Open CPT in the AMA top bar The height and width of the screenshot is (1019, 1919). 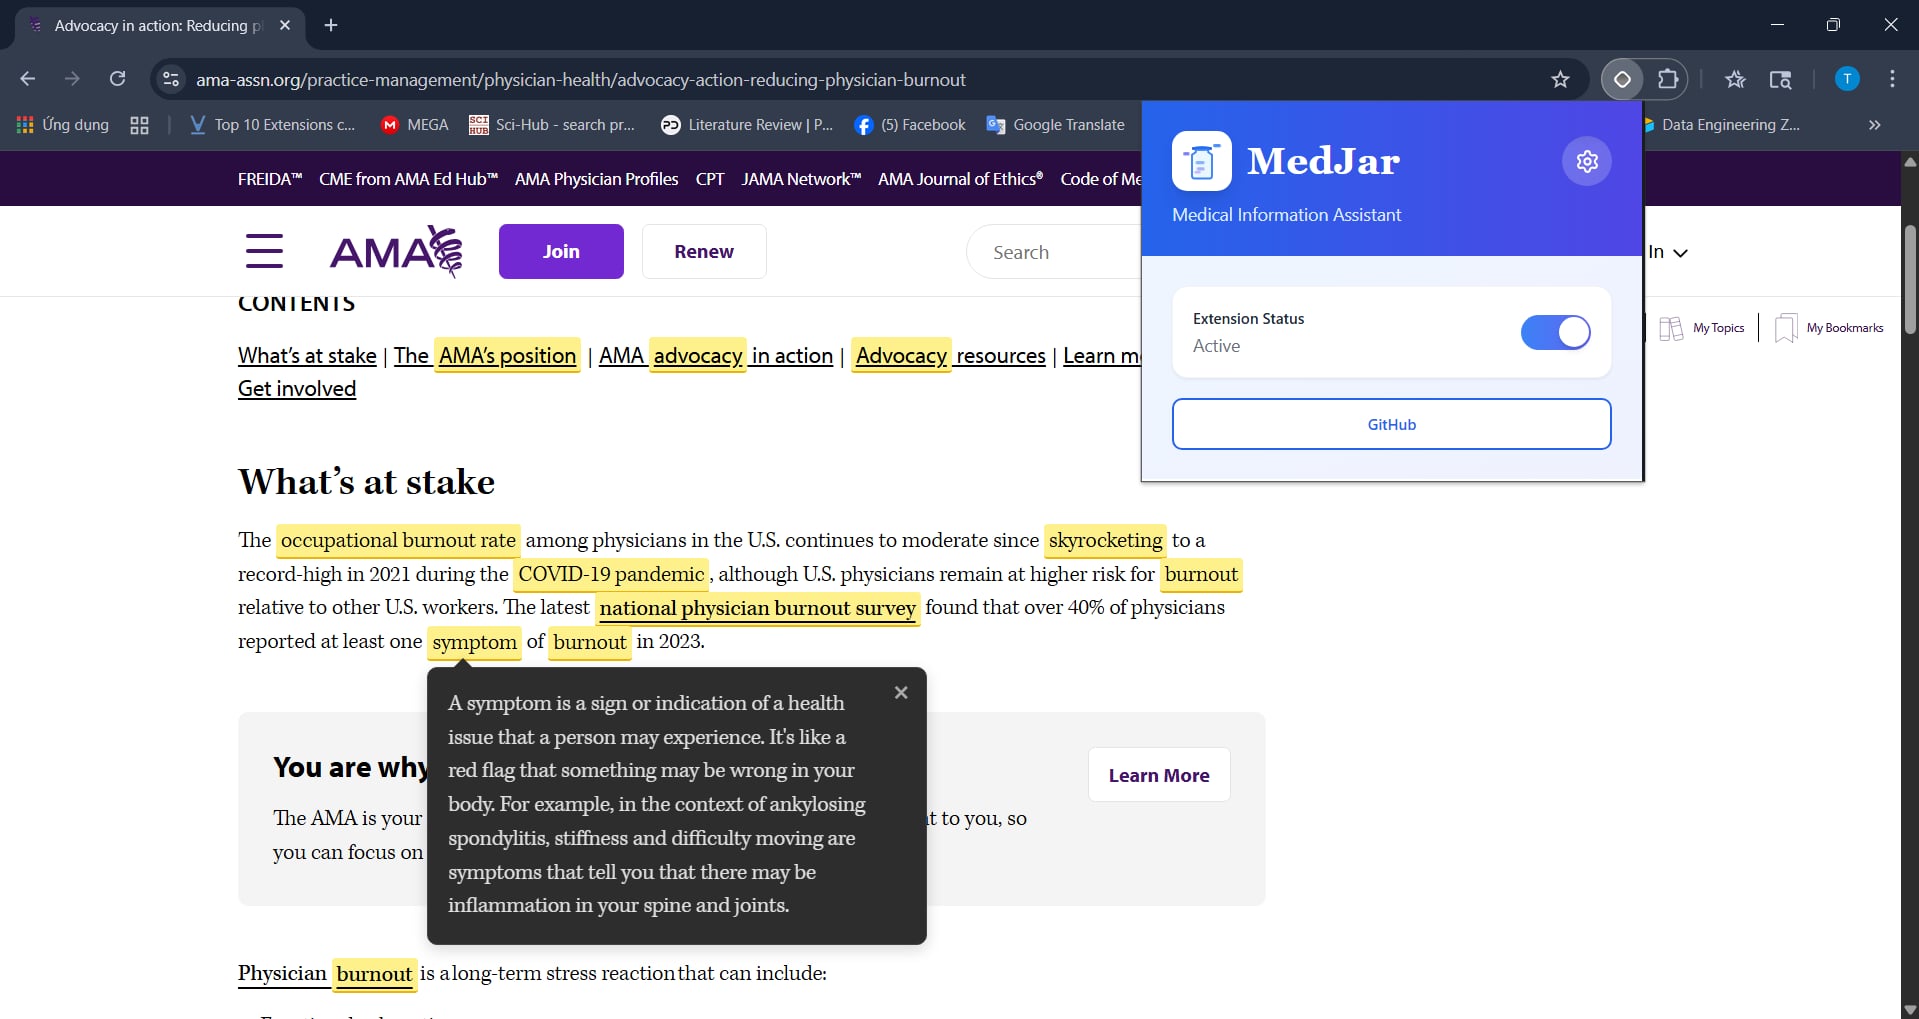[x=710, y=179]
